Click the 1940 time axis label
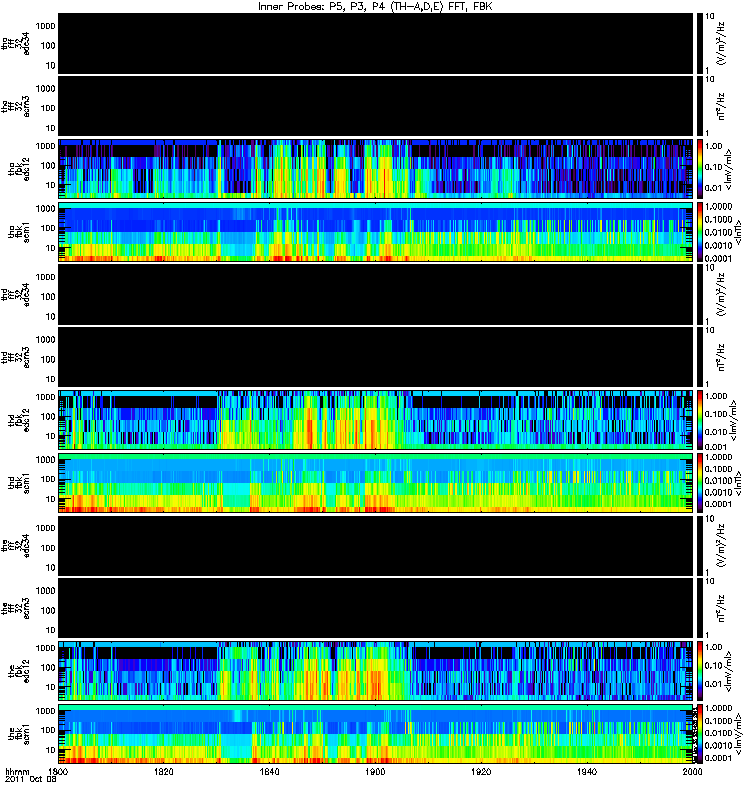This screenshot has height=800, width=750. coord(587,771)
